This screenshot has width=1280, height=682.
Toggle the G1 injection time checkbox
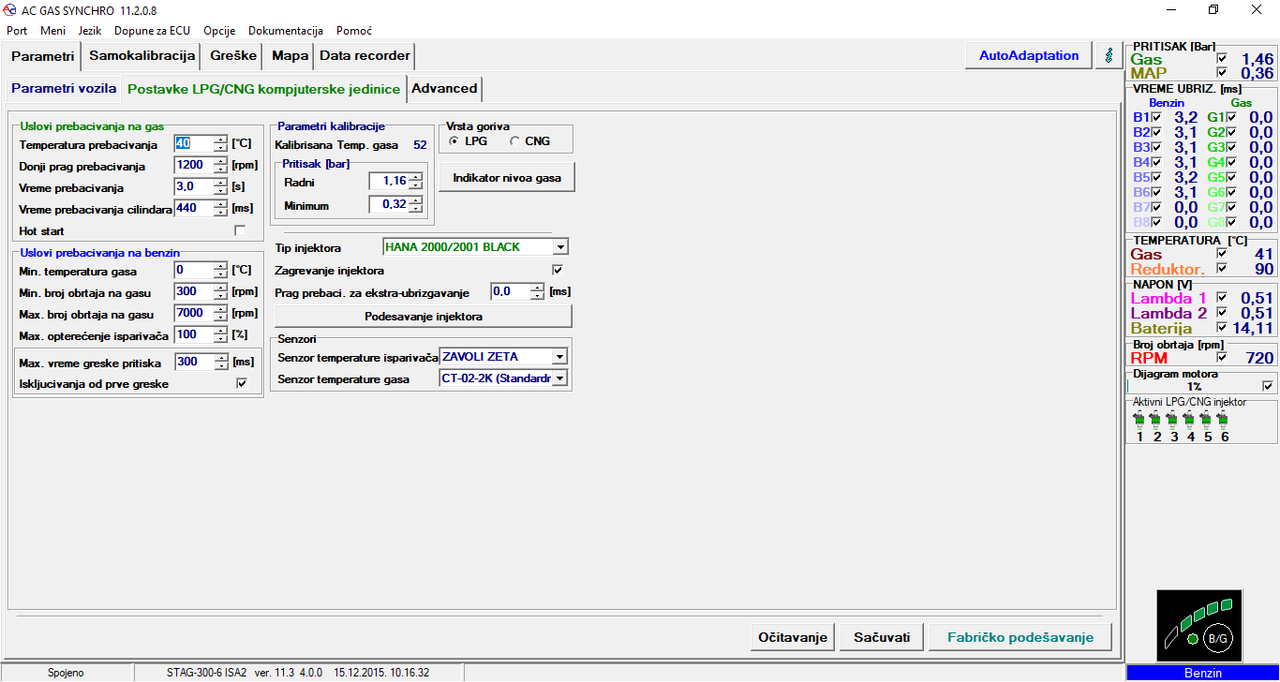[x=1231, y=118]
